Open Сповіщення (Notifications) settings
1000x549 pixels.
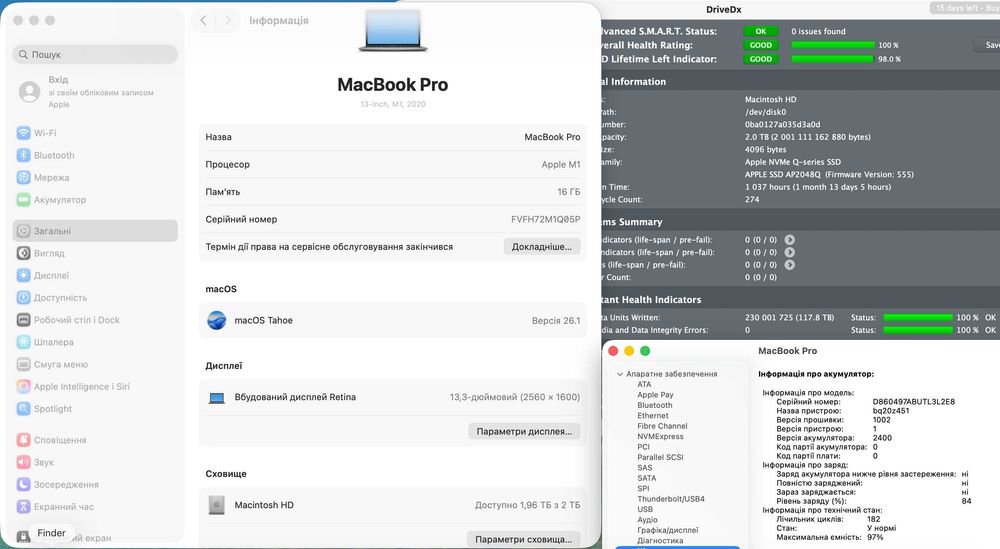(94, 440)
